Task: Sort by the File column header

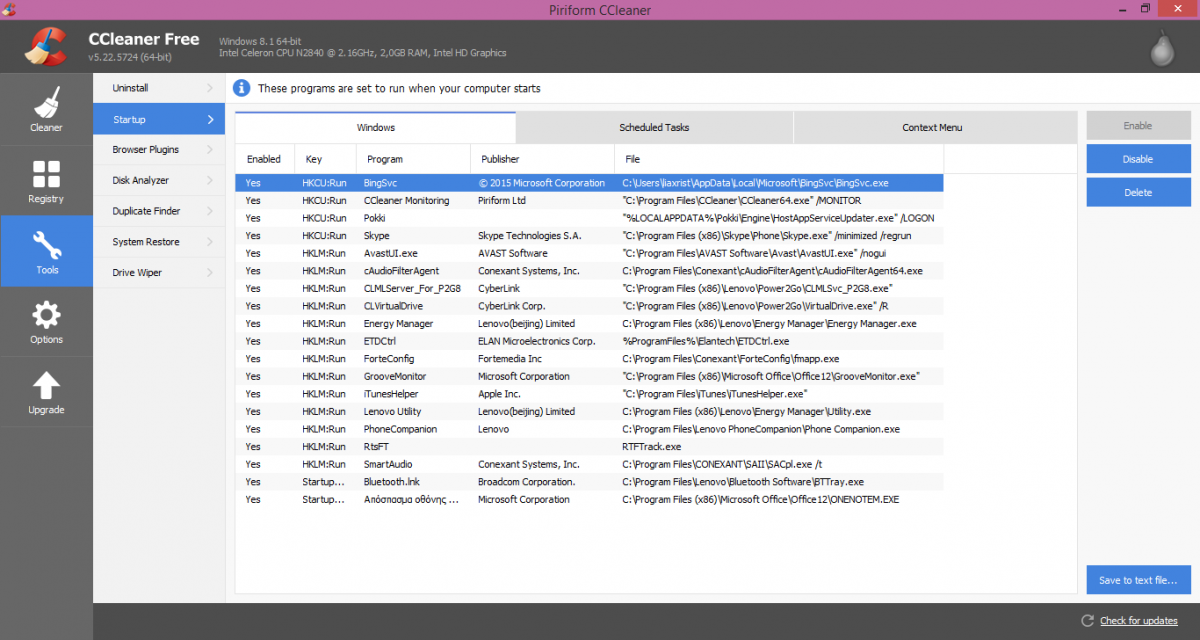Action: [x=779, y=159]
